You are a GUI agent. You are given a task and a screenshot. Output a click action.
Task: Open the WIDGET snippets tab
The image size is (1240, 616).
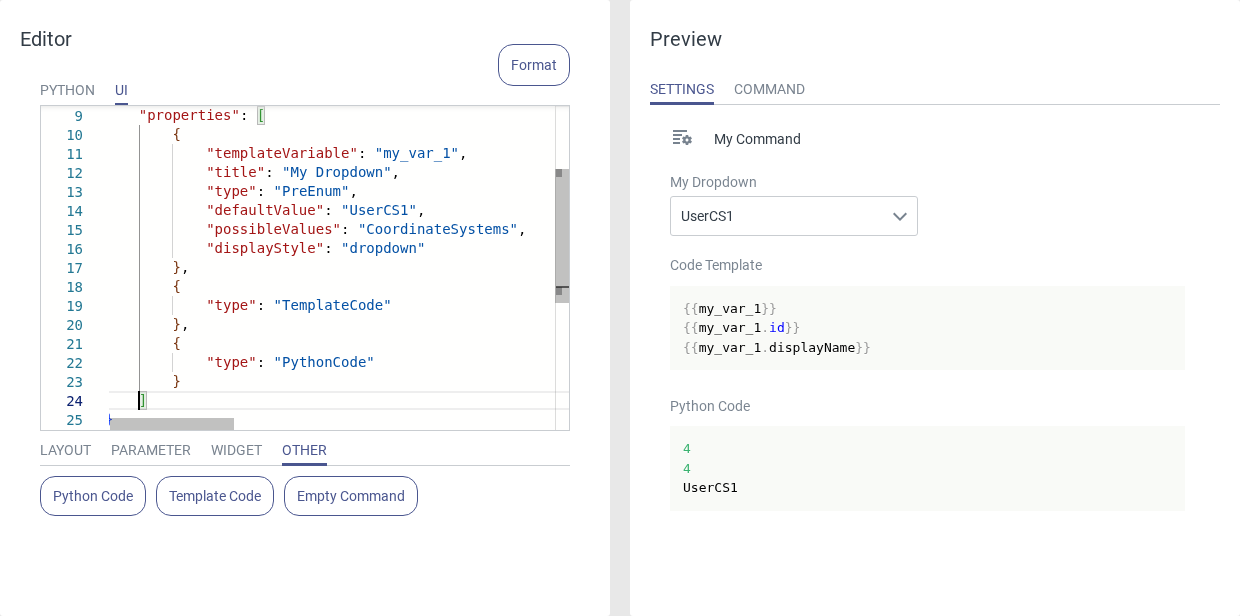pos(236,450)
